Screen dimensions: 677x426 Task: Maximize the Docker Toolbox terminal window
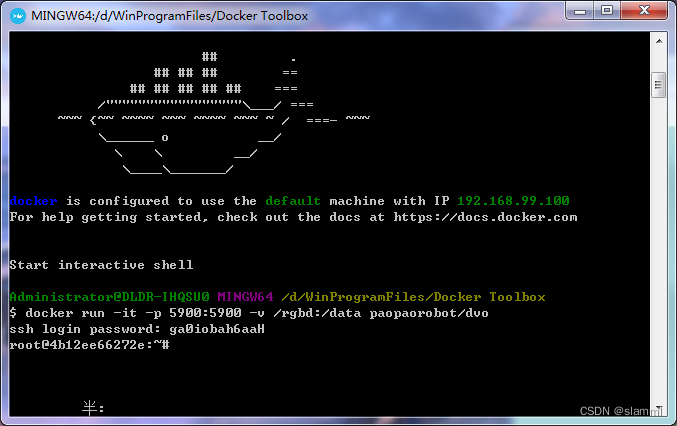point(607,11)
